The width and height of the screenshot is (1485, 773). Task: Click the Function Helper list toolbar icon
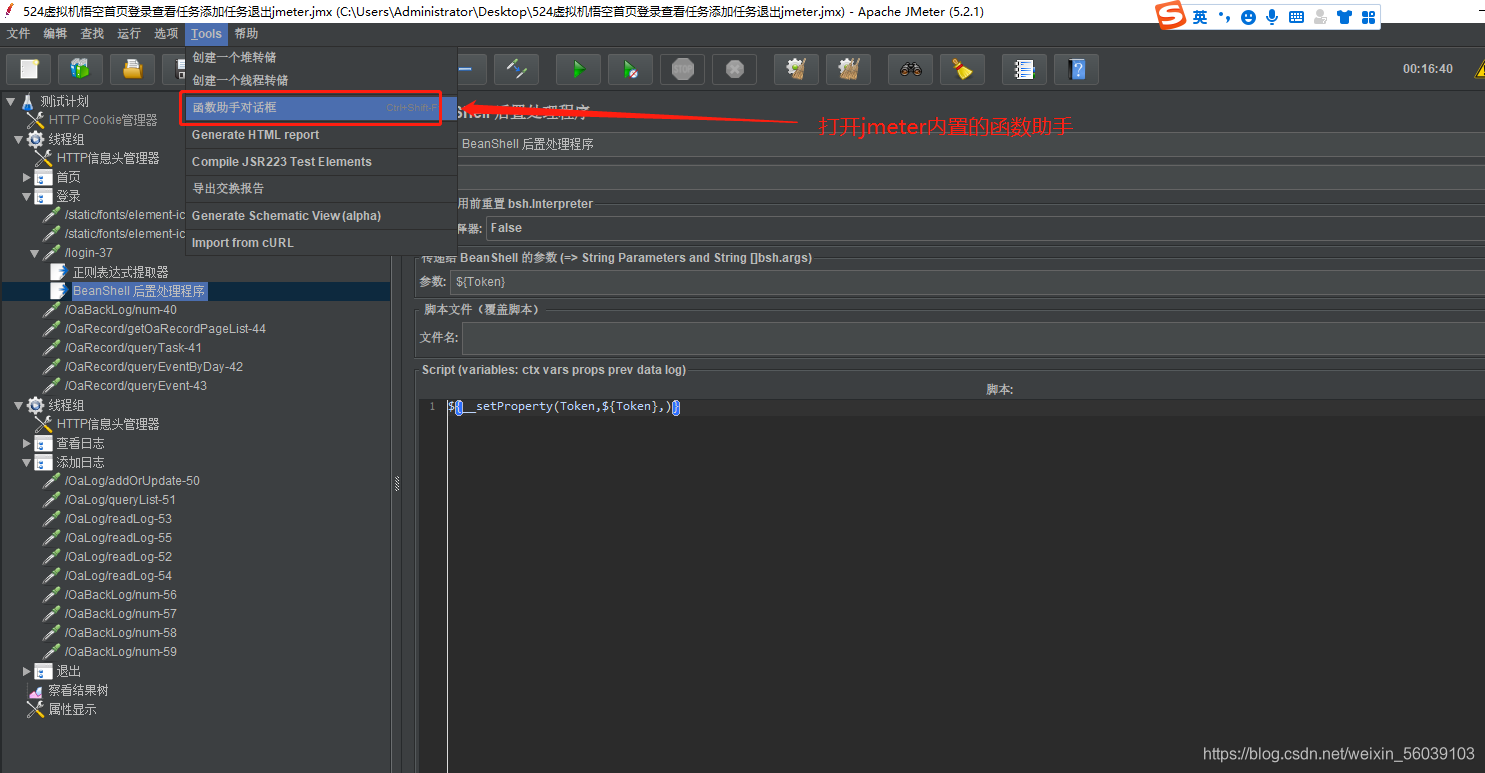(1024, 69)
